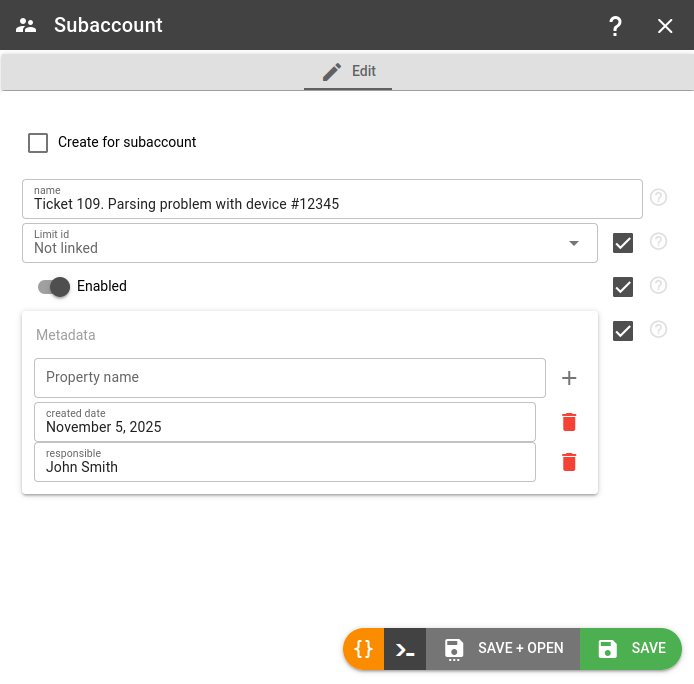Delete the created date metadata entry
The width and height of the screenshot is (694, 684).
569,422
